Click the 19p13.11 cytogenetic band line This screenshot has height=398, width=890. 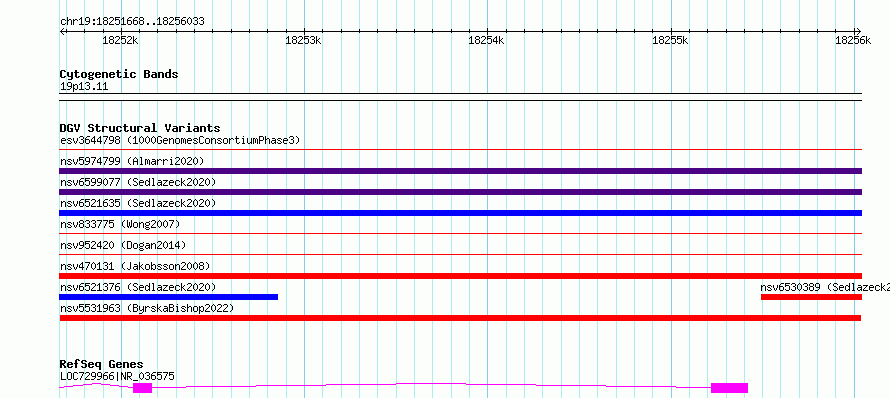coord(460,97)
